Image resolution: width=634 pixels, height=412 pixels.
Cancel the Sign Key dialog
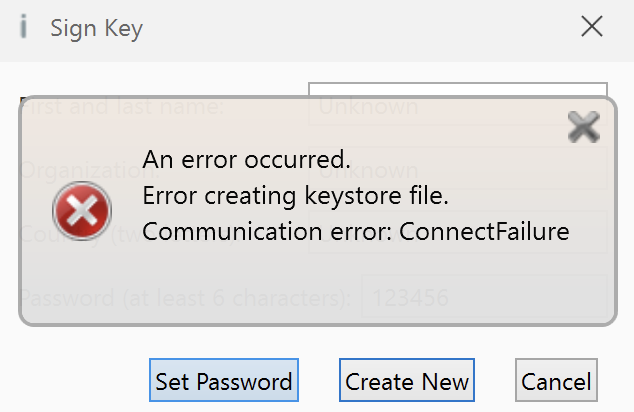coord(556,381)
